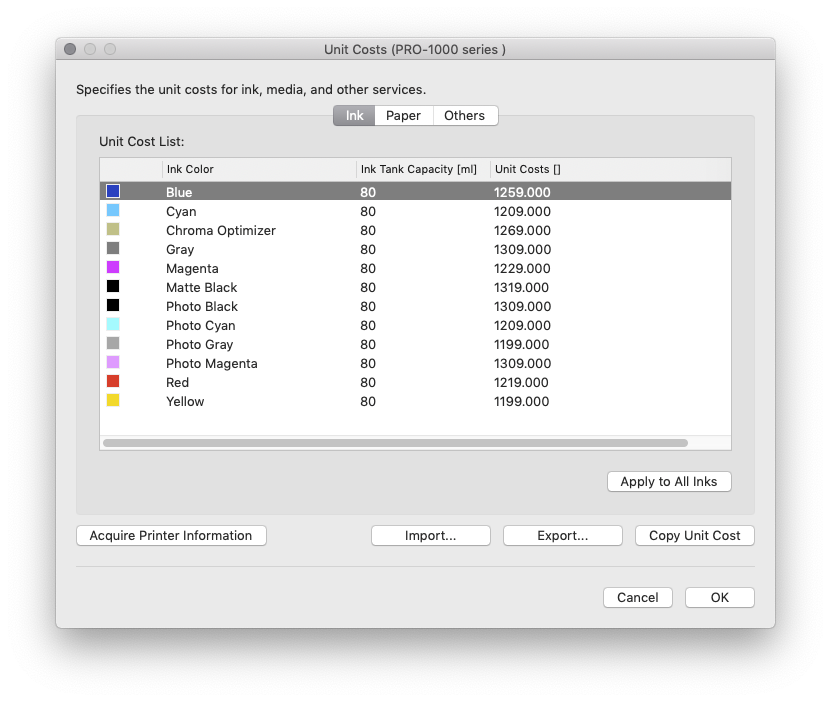
Task: Click Acquire Printer Information
Action: pyautogui.click(x=171, y=536)
